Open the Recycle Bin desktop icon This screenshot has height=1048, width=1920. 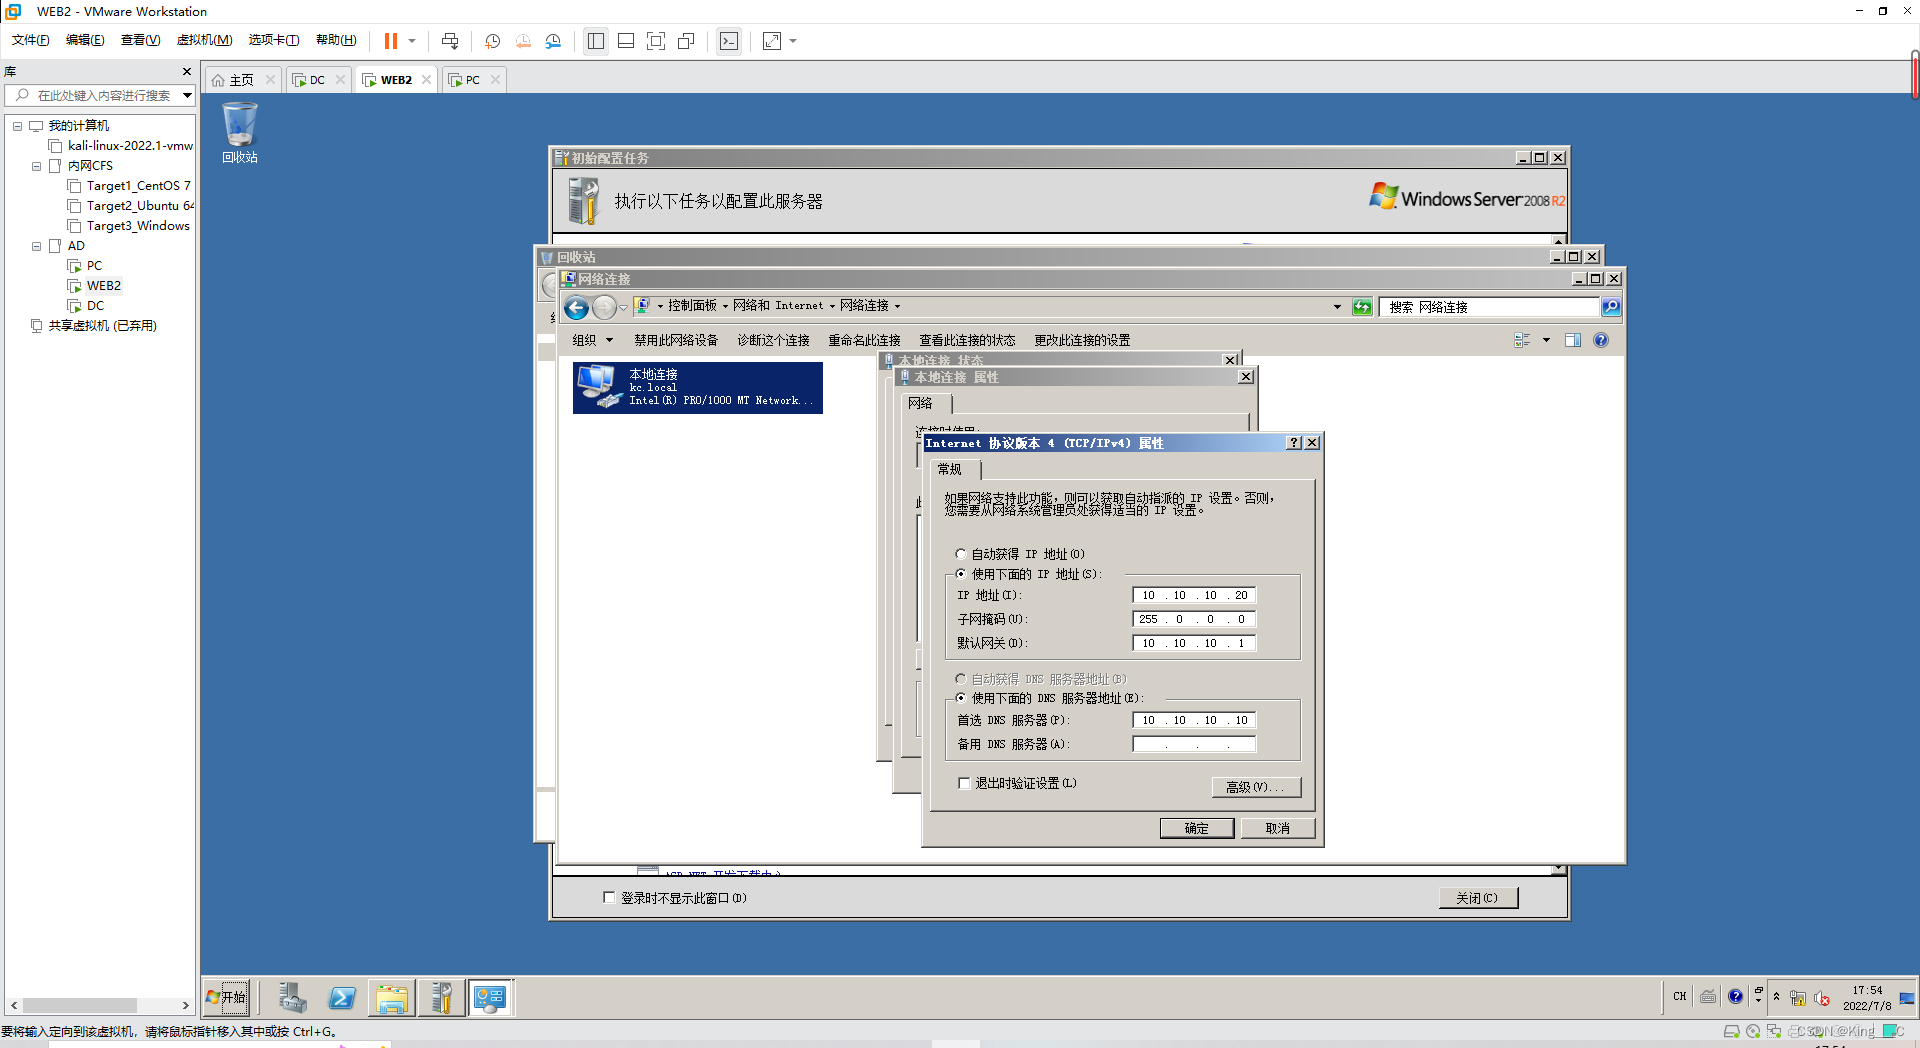point(240,132)
